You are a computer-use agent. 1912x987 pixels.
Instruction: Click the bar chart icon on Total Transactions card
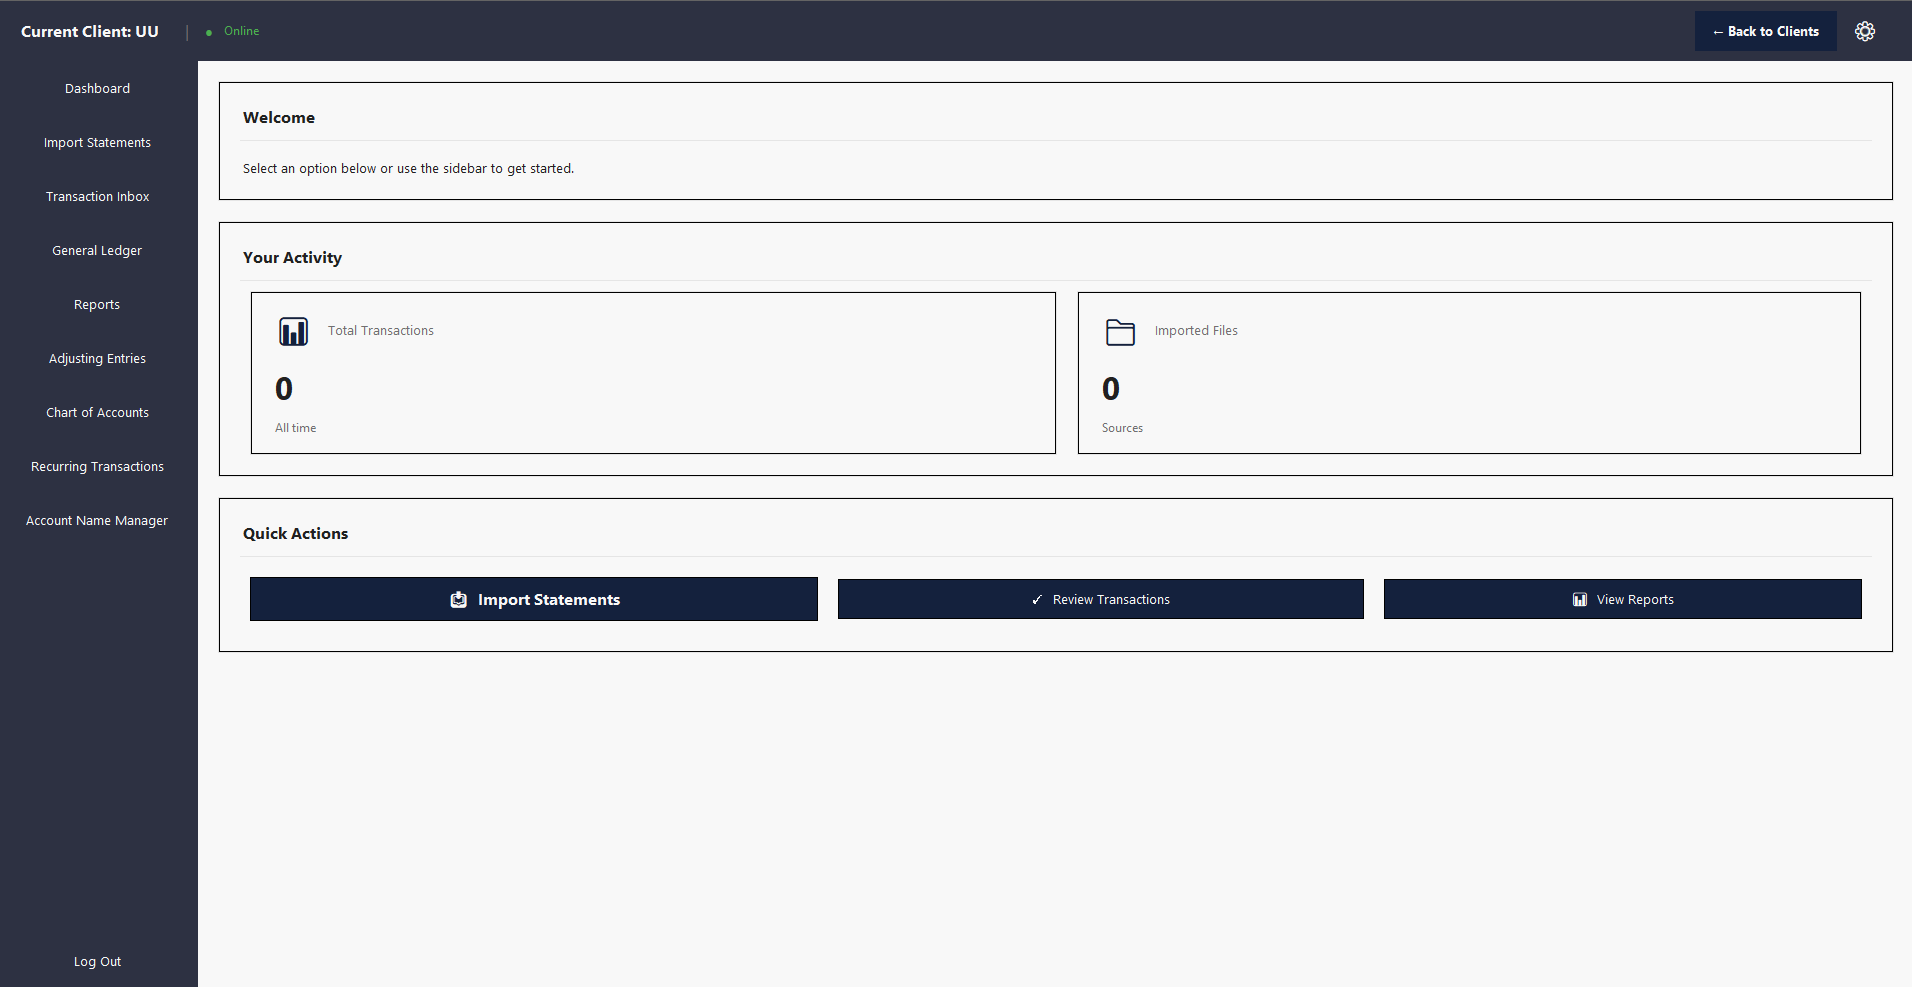(292, 331)
